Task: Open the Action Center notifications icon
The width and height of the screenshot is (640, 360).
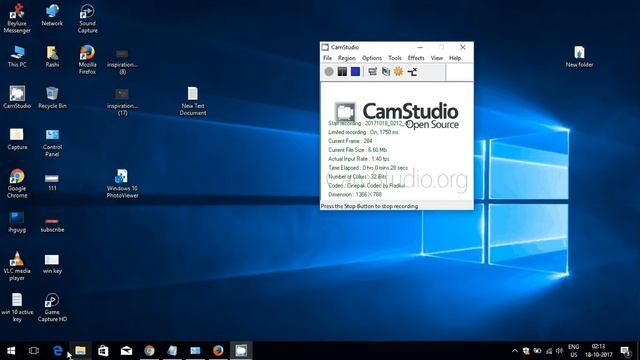Action: pyautogui.click(x=626, y=351)
